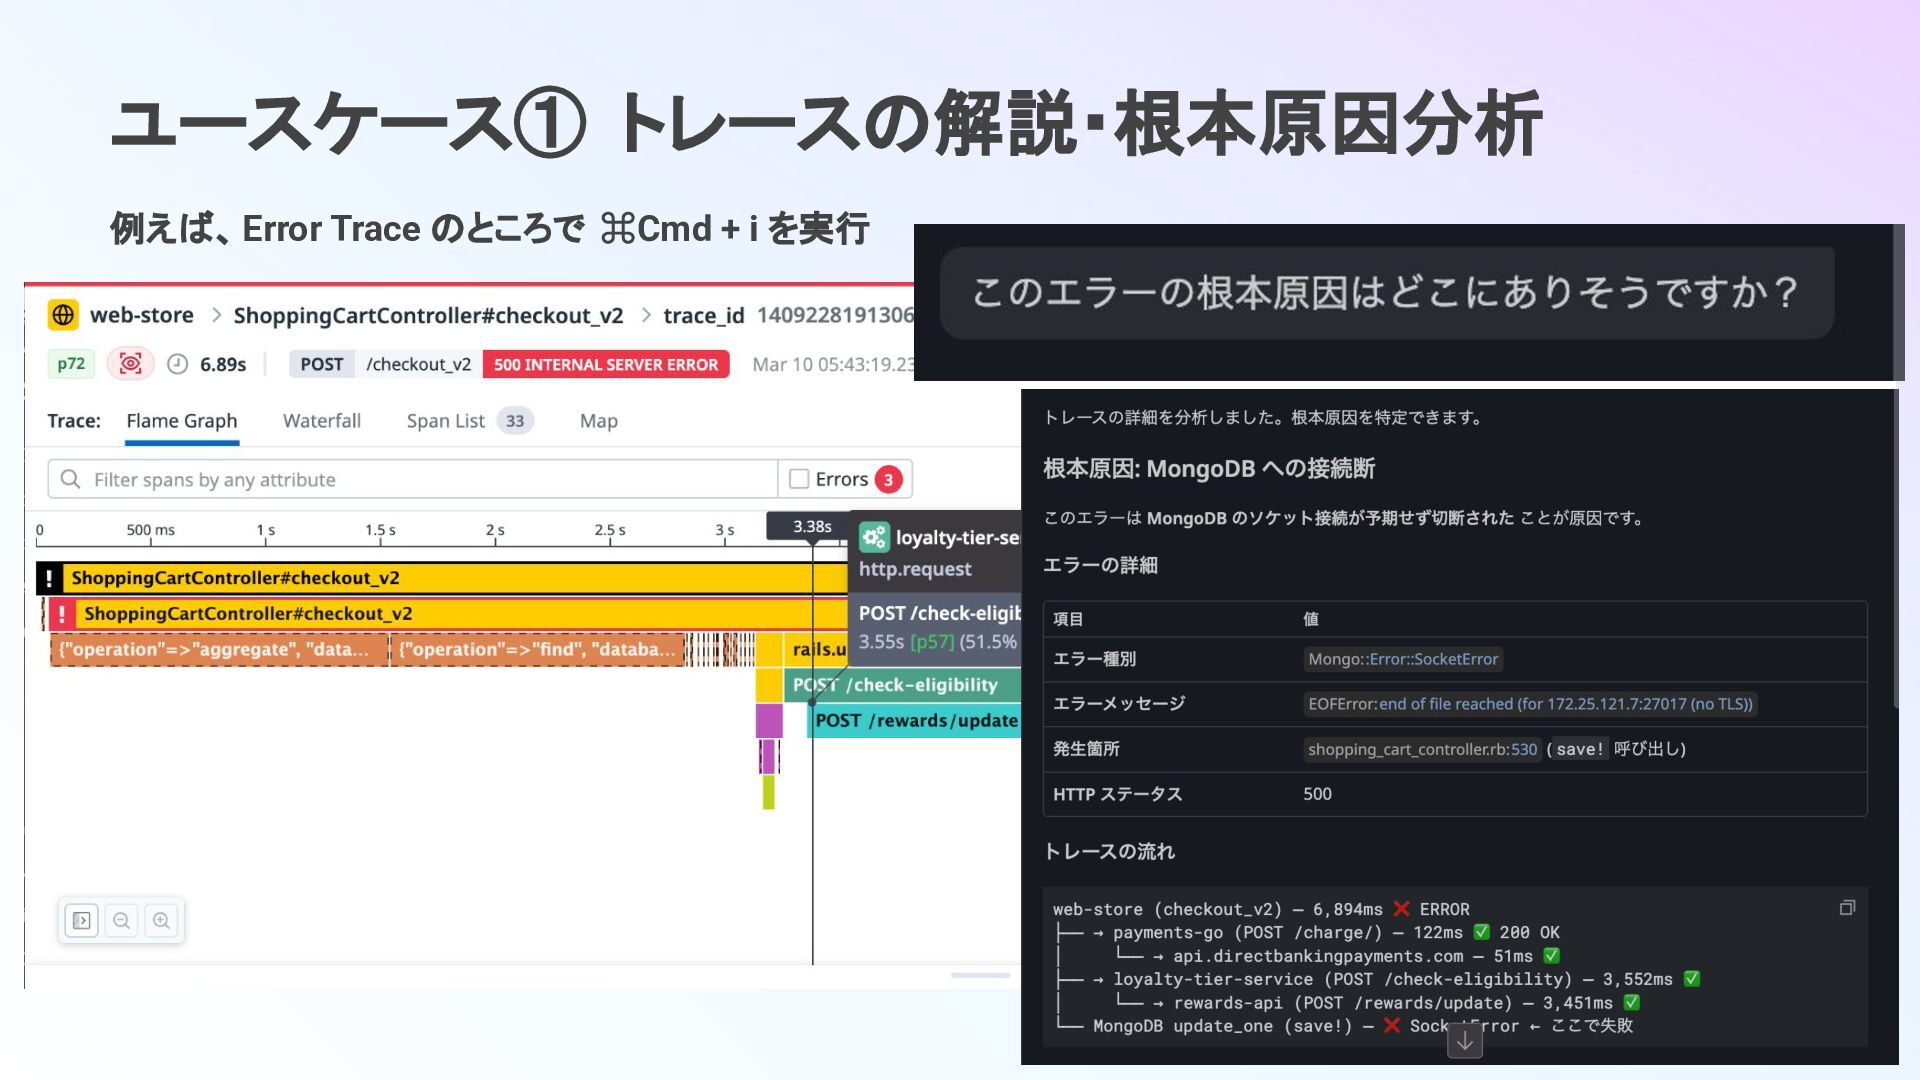Switch to the Map tab
1920x1080 pixels.
click(x=598, y=421)
